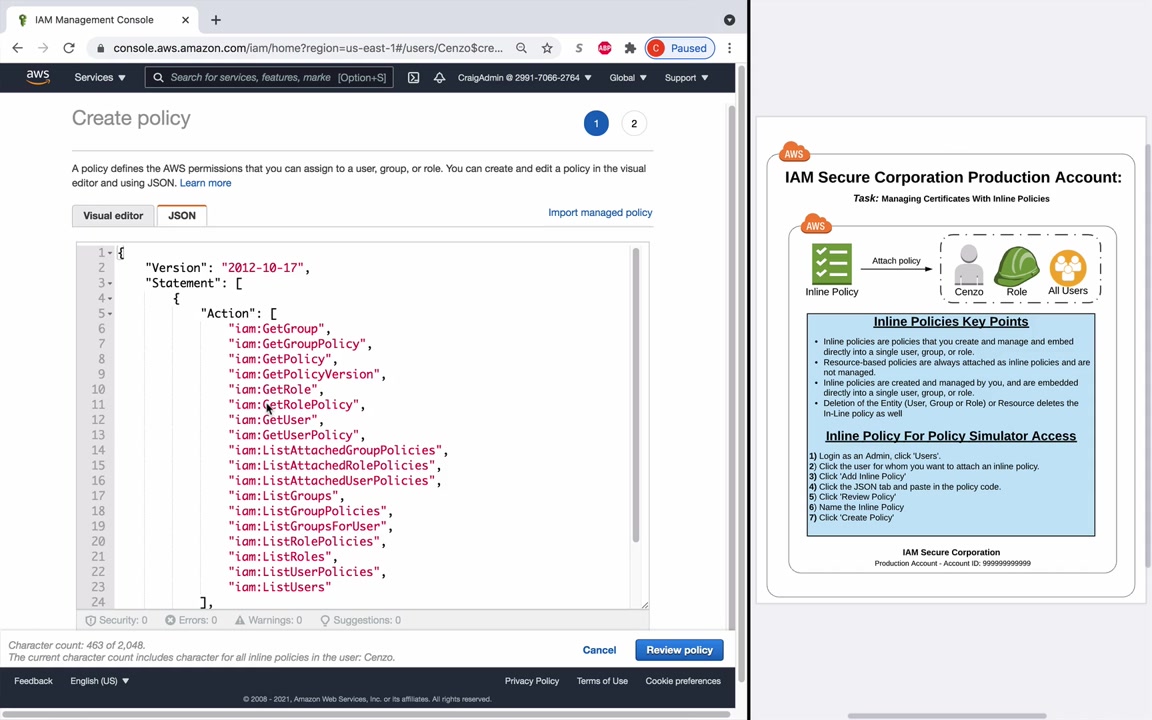Select the JSON tab
Viewport: 1152px width, 720px height.
pos(182,215)
